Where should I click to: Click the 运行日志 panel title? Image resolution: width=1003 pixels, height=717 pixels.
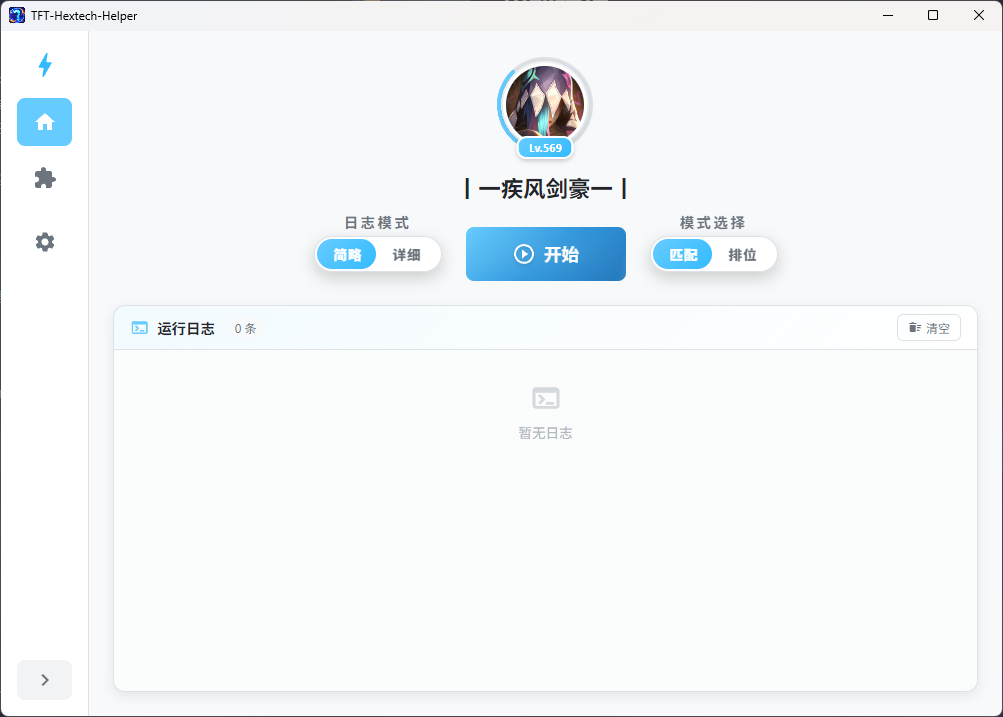[185, 328]
